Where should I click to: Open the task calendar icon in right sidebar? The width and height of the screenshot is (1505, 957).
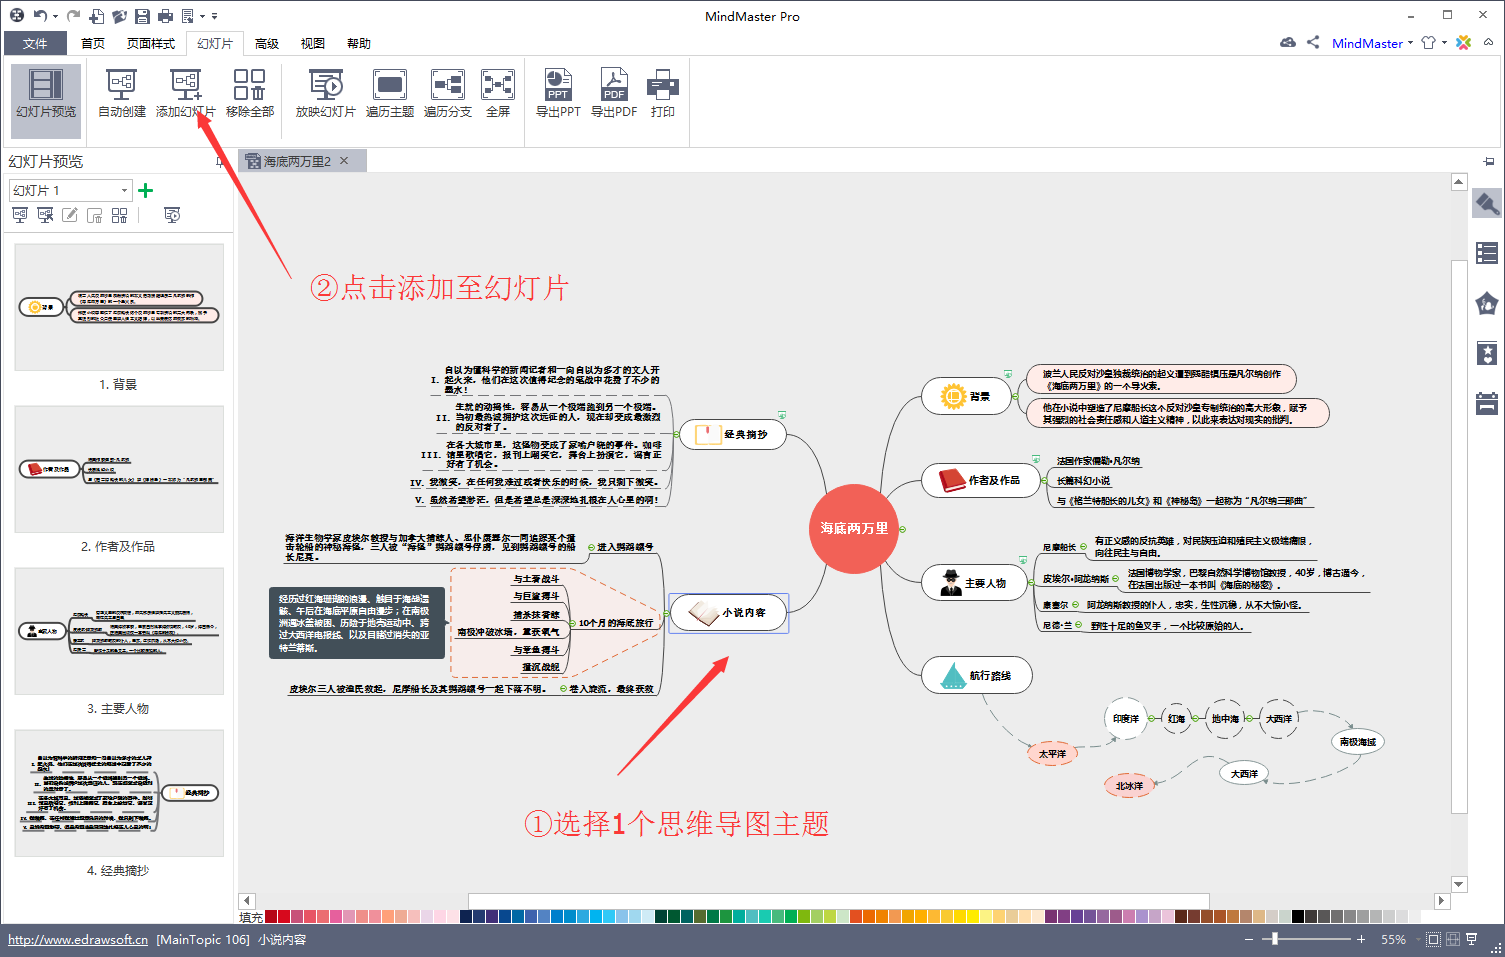(1487, 403)
